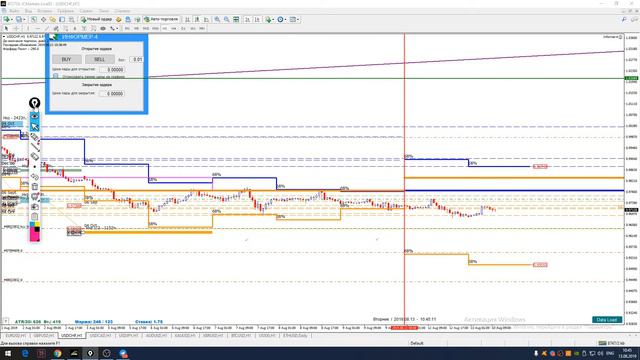Select the H1 timeframe button
Image resolution: width=640 pixels, height=360 pixels.
pyautogui.click(x=164, y=29)
